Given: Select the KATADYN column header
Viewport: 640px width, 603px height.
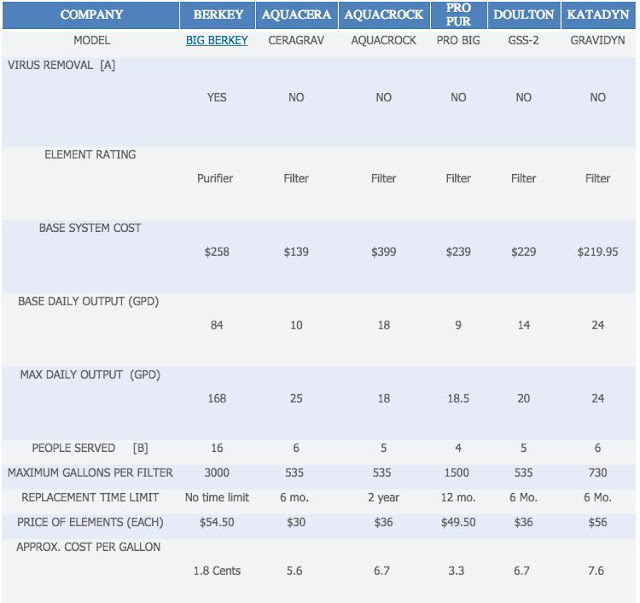Looking at the screenshot, I should point(598,15).
